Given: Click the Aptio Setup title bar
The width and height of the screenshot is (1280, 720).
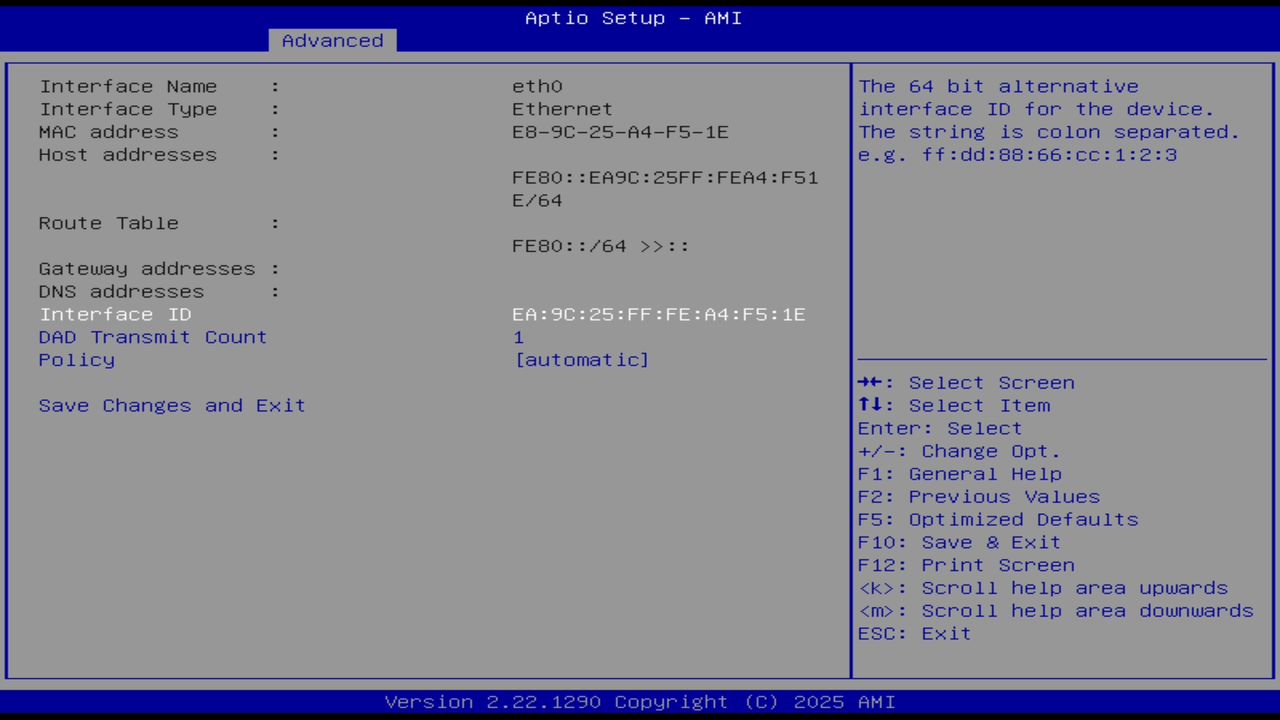Looking at the screenshot, I should (633, 18).
